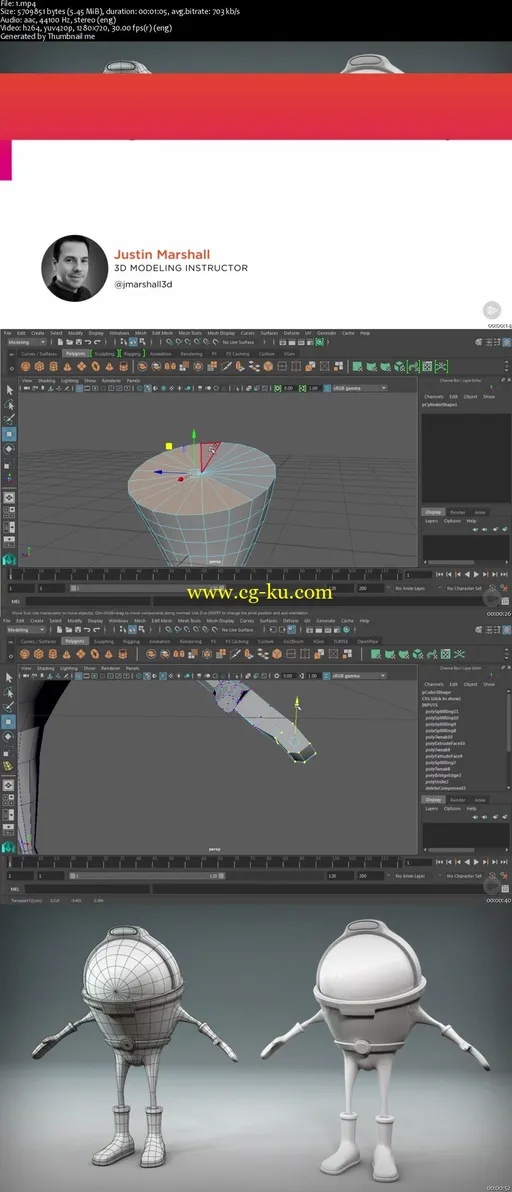Toggle Auto Keyframe in the robot arm scene
This screenshot has width=512, height=1192.
(x=494, y=876)
